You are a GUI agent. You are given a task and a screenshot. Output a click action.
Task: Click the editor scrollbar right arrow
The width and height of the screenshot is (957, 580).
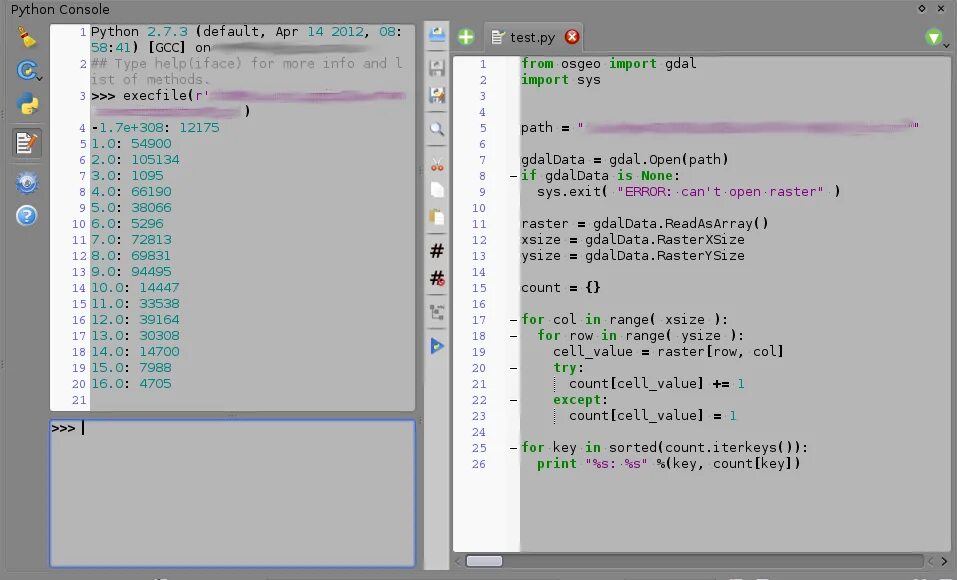[x=944, y=561]
